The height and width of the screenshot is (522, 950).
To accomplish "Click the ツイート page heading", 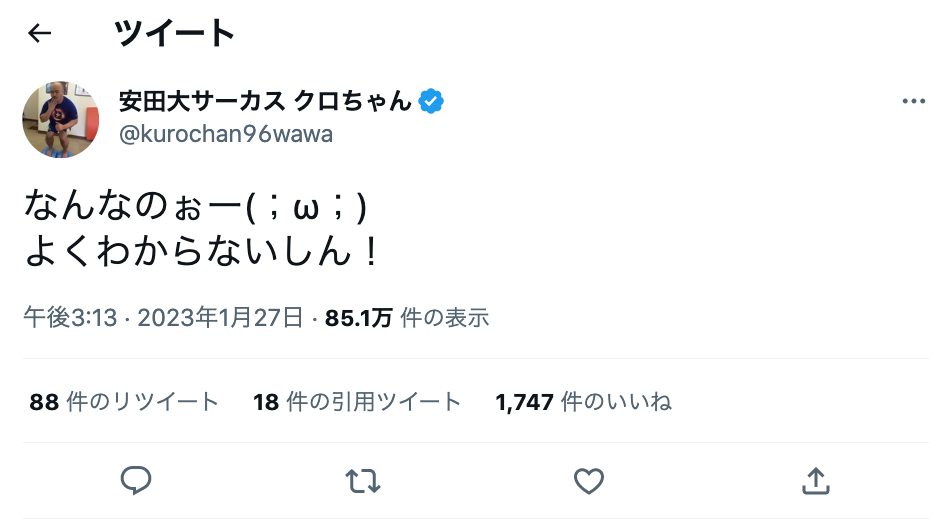I will pyautogui.click(x=175, y=34).
